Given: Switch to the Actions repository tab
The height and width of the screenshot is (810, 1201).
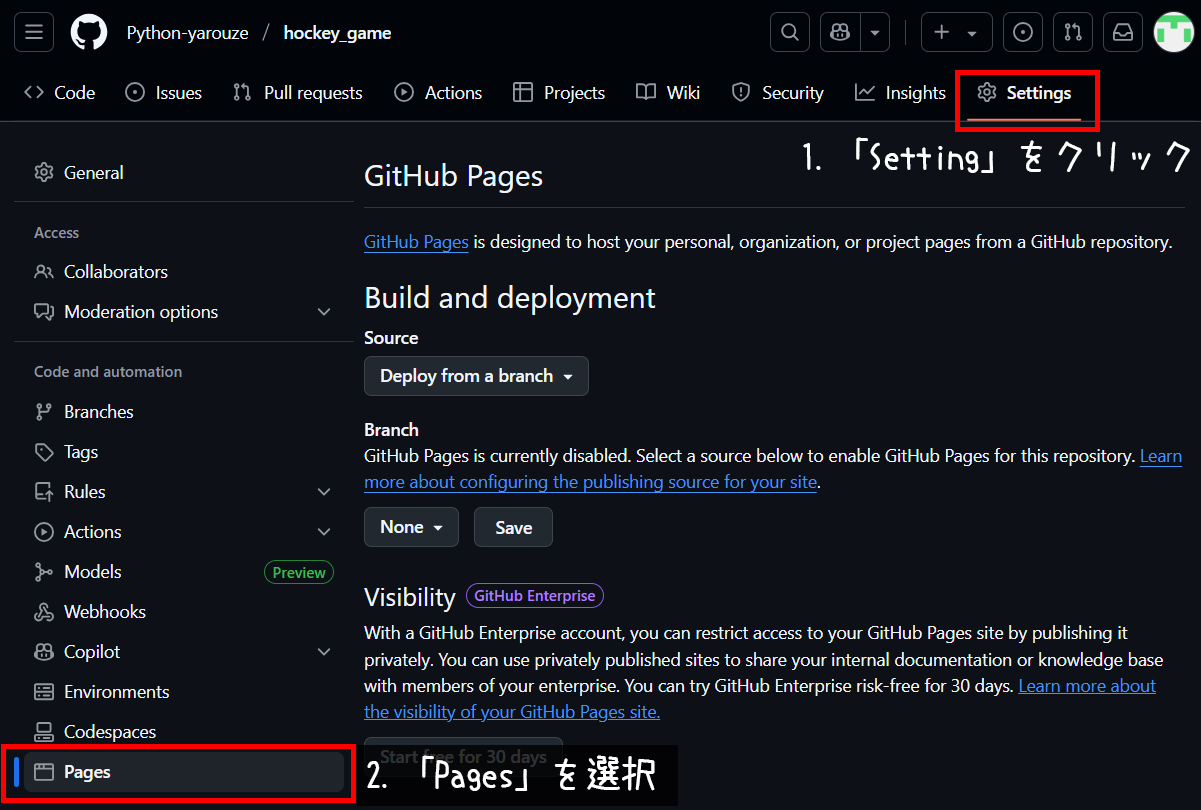Looking at the screenshot, I should click(438, 93).
